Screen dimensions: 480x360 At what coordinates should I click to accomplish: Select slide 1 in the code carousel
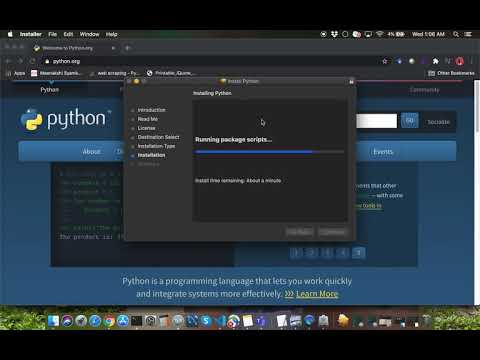click(296, 253)
